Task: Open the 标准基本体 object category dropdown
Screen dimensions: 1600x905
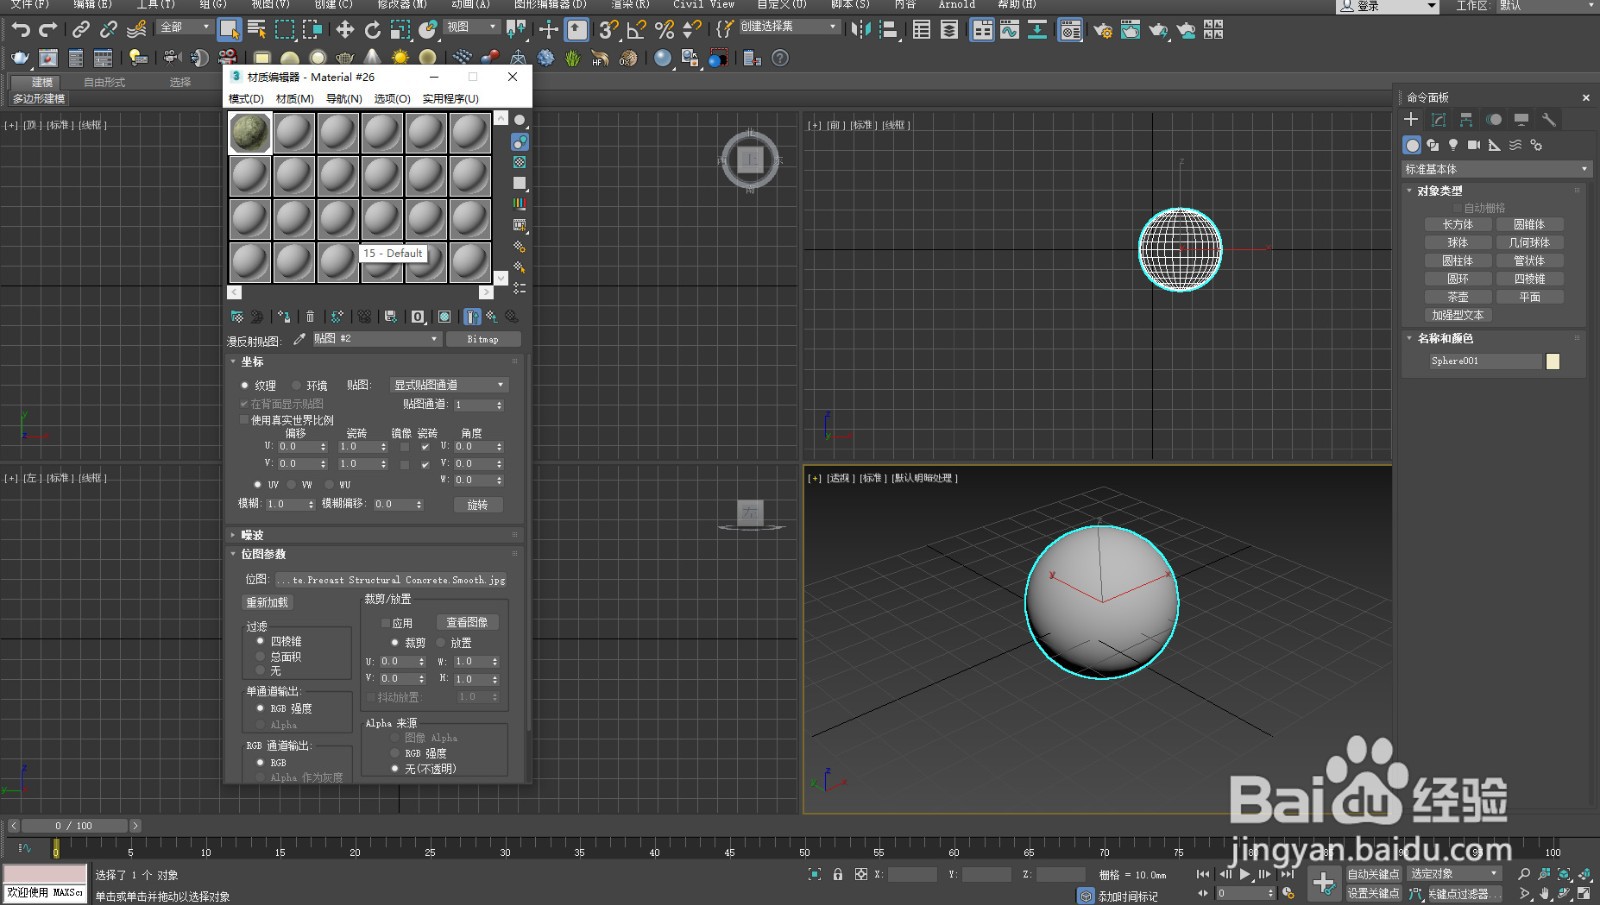Action: 1496,169
